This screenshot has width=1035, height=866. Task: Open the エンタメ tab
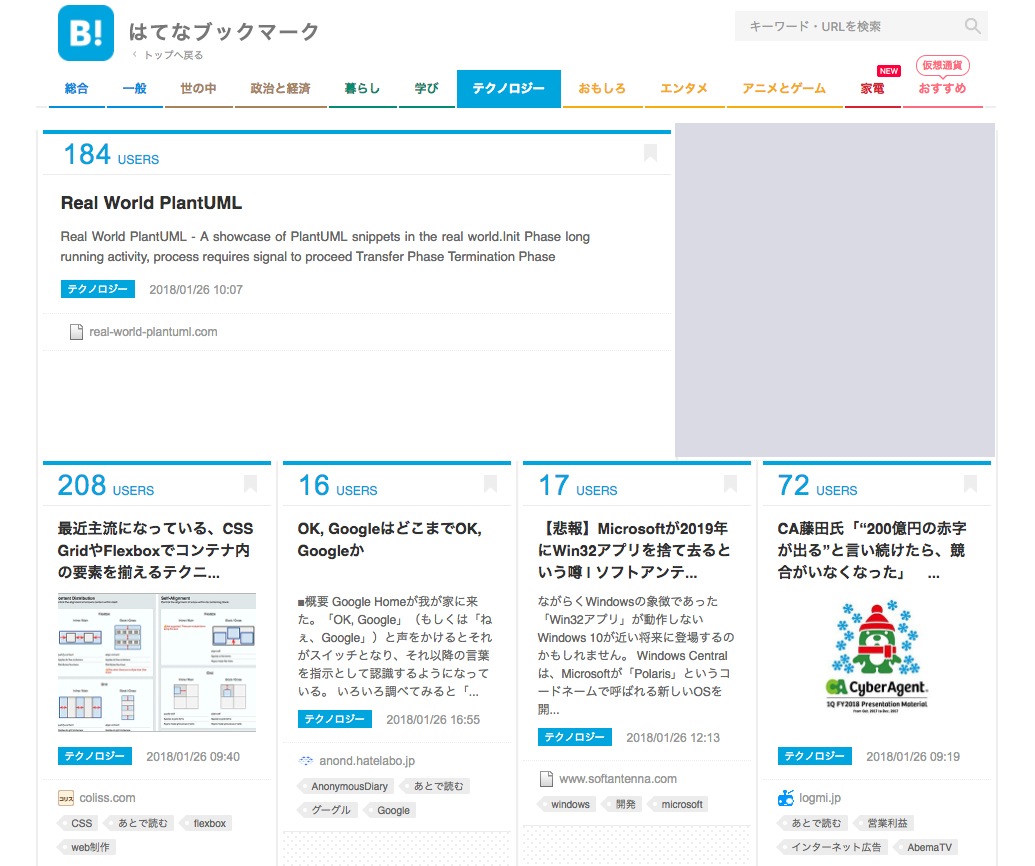684,88
